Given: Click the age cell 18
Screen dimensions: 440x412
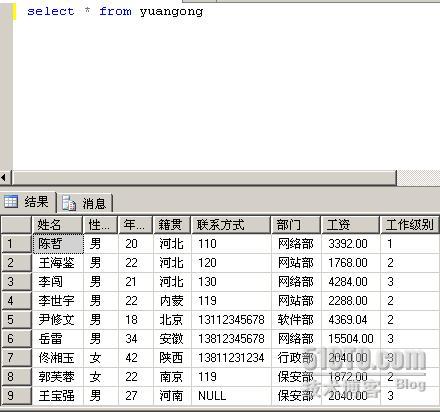Looking at the screenshot, I should [136, 320].
